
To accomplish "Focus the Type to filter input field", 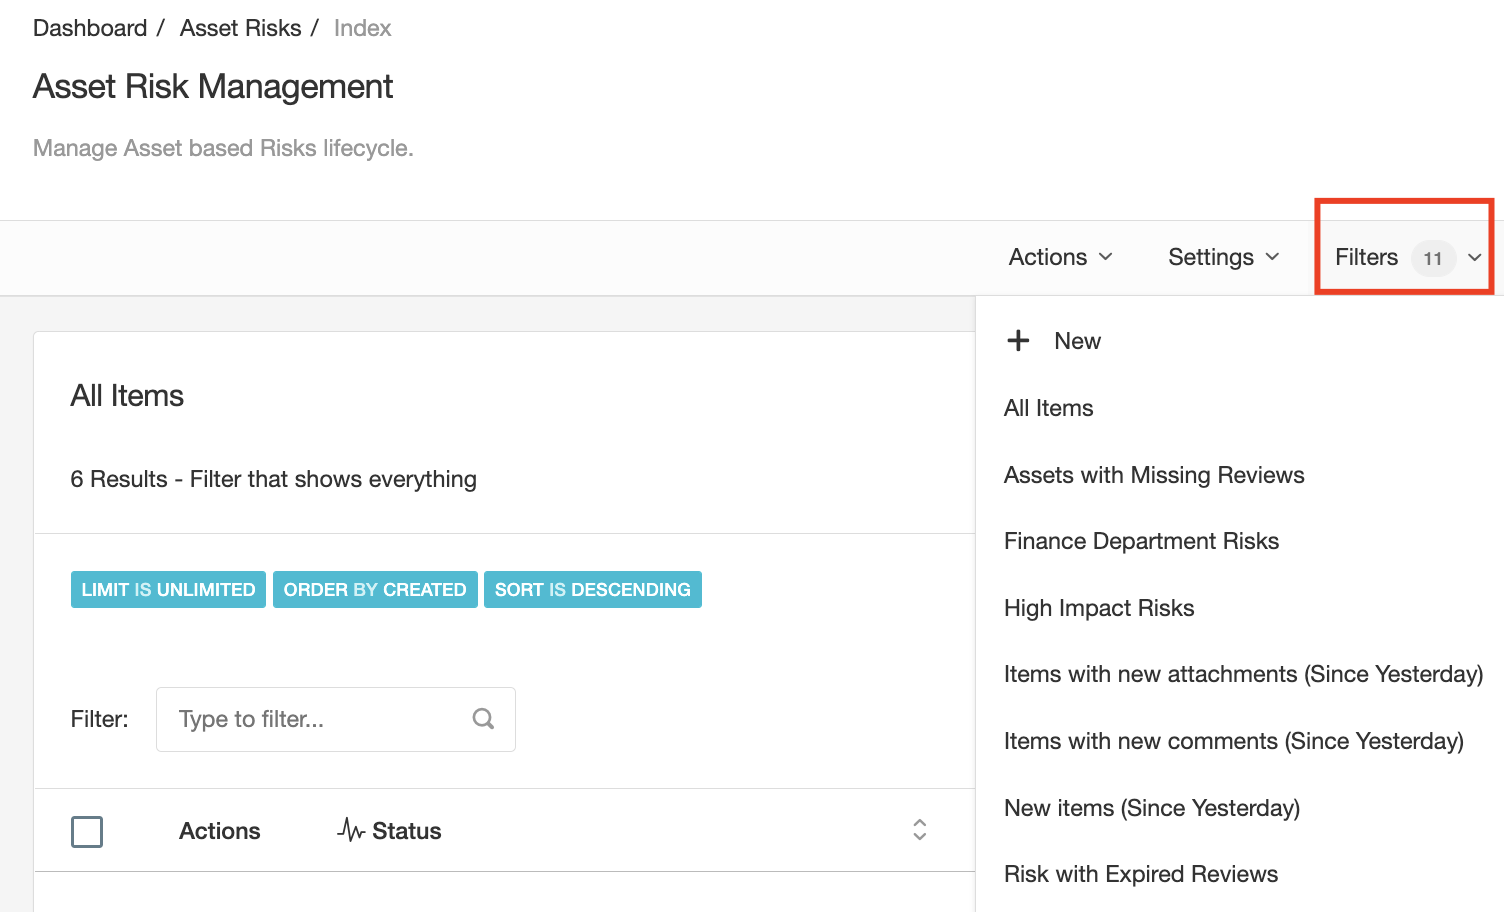I will click(315, 719).
